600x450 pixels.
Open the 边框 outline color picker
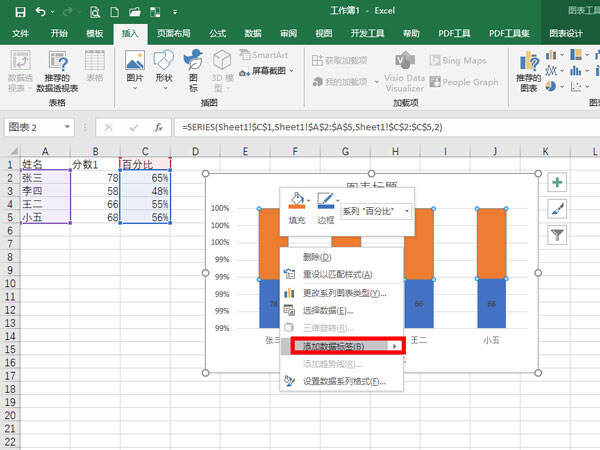(x=326, y=208)
